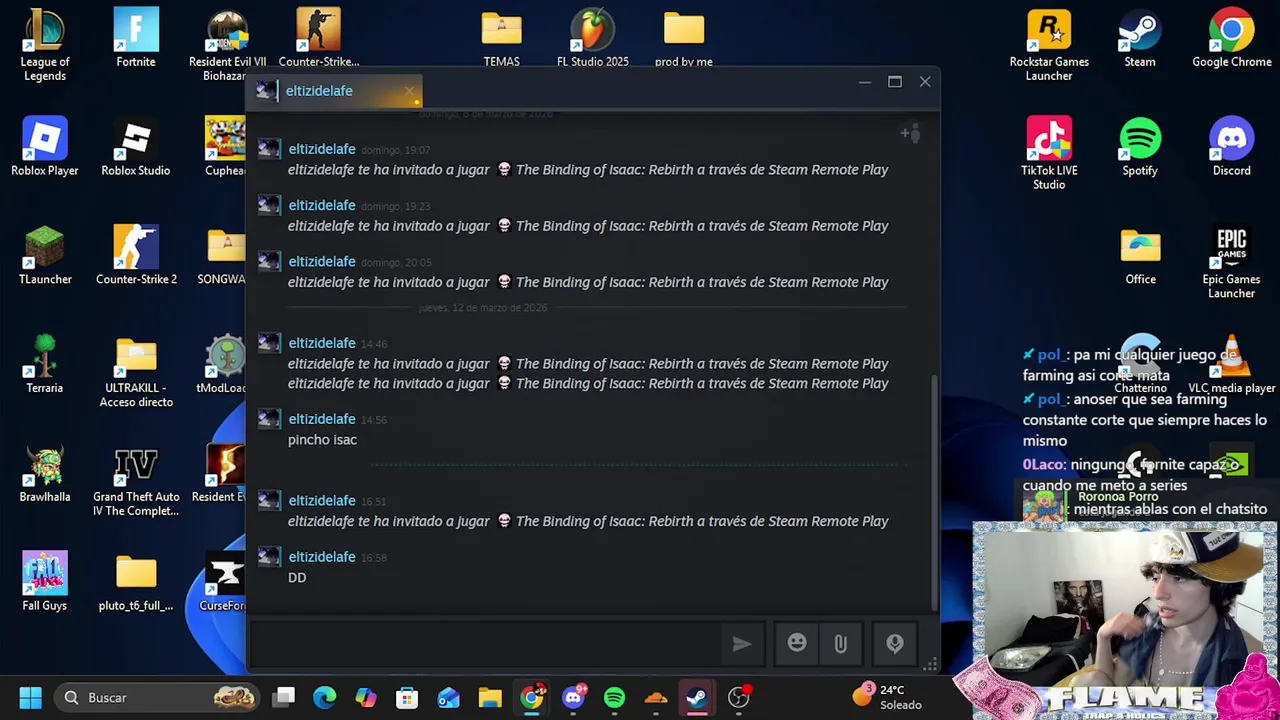The height and width of the screenshot is (720, 1280).
Task: Start voice chat with the microphone icon
Action: (x=895, y=644)
